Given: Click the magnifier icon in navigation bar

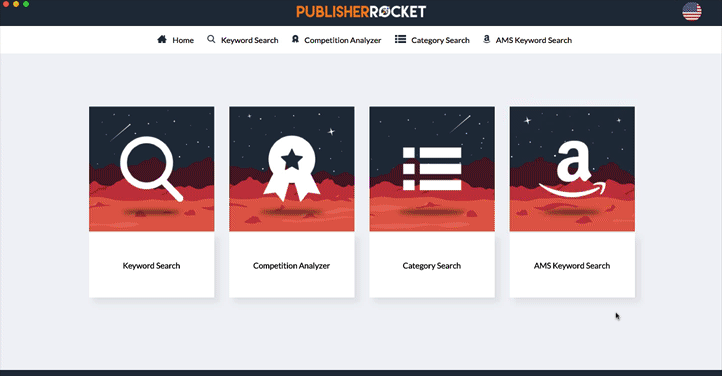Looking at the screenshot, I should pyautogui.click(x=211, y=40).
